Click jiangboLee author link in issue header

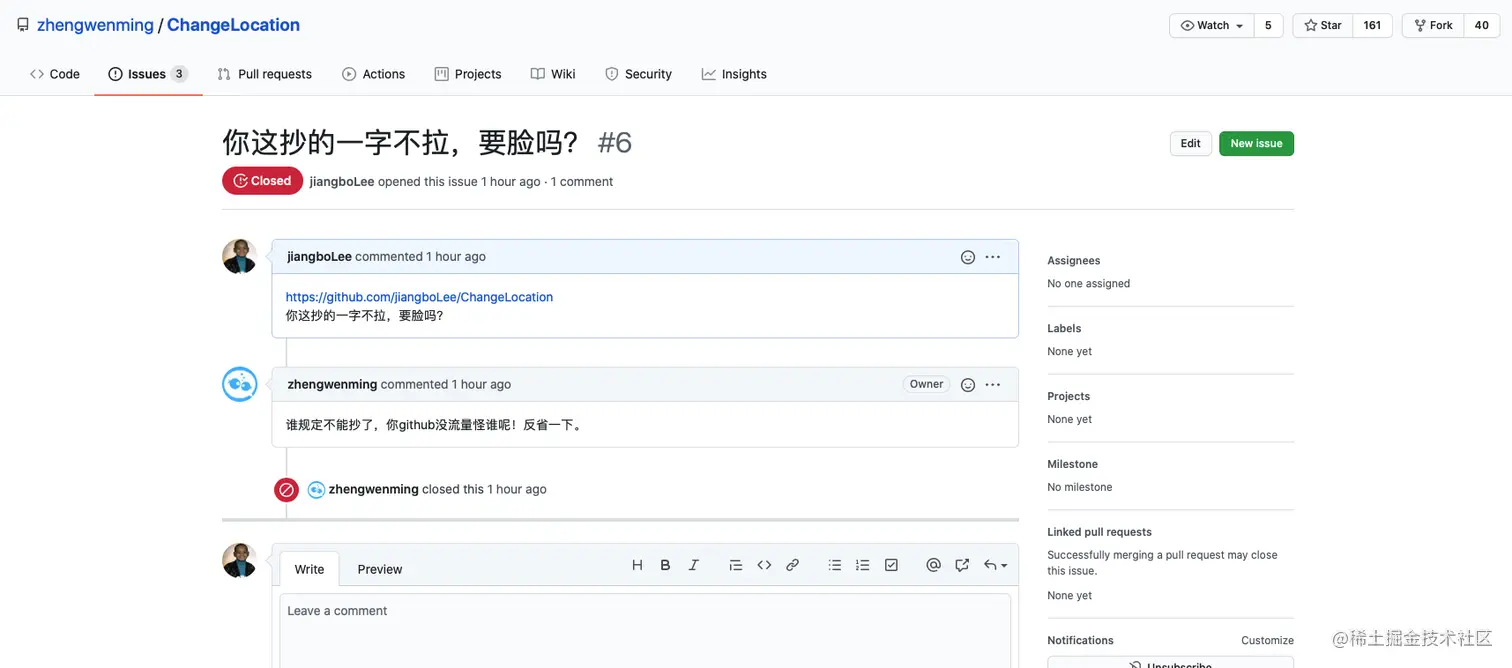tap(342, 182)
